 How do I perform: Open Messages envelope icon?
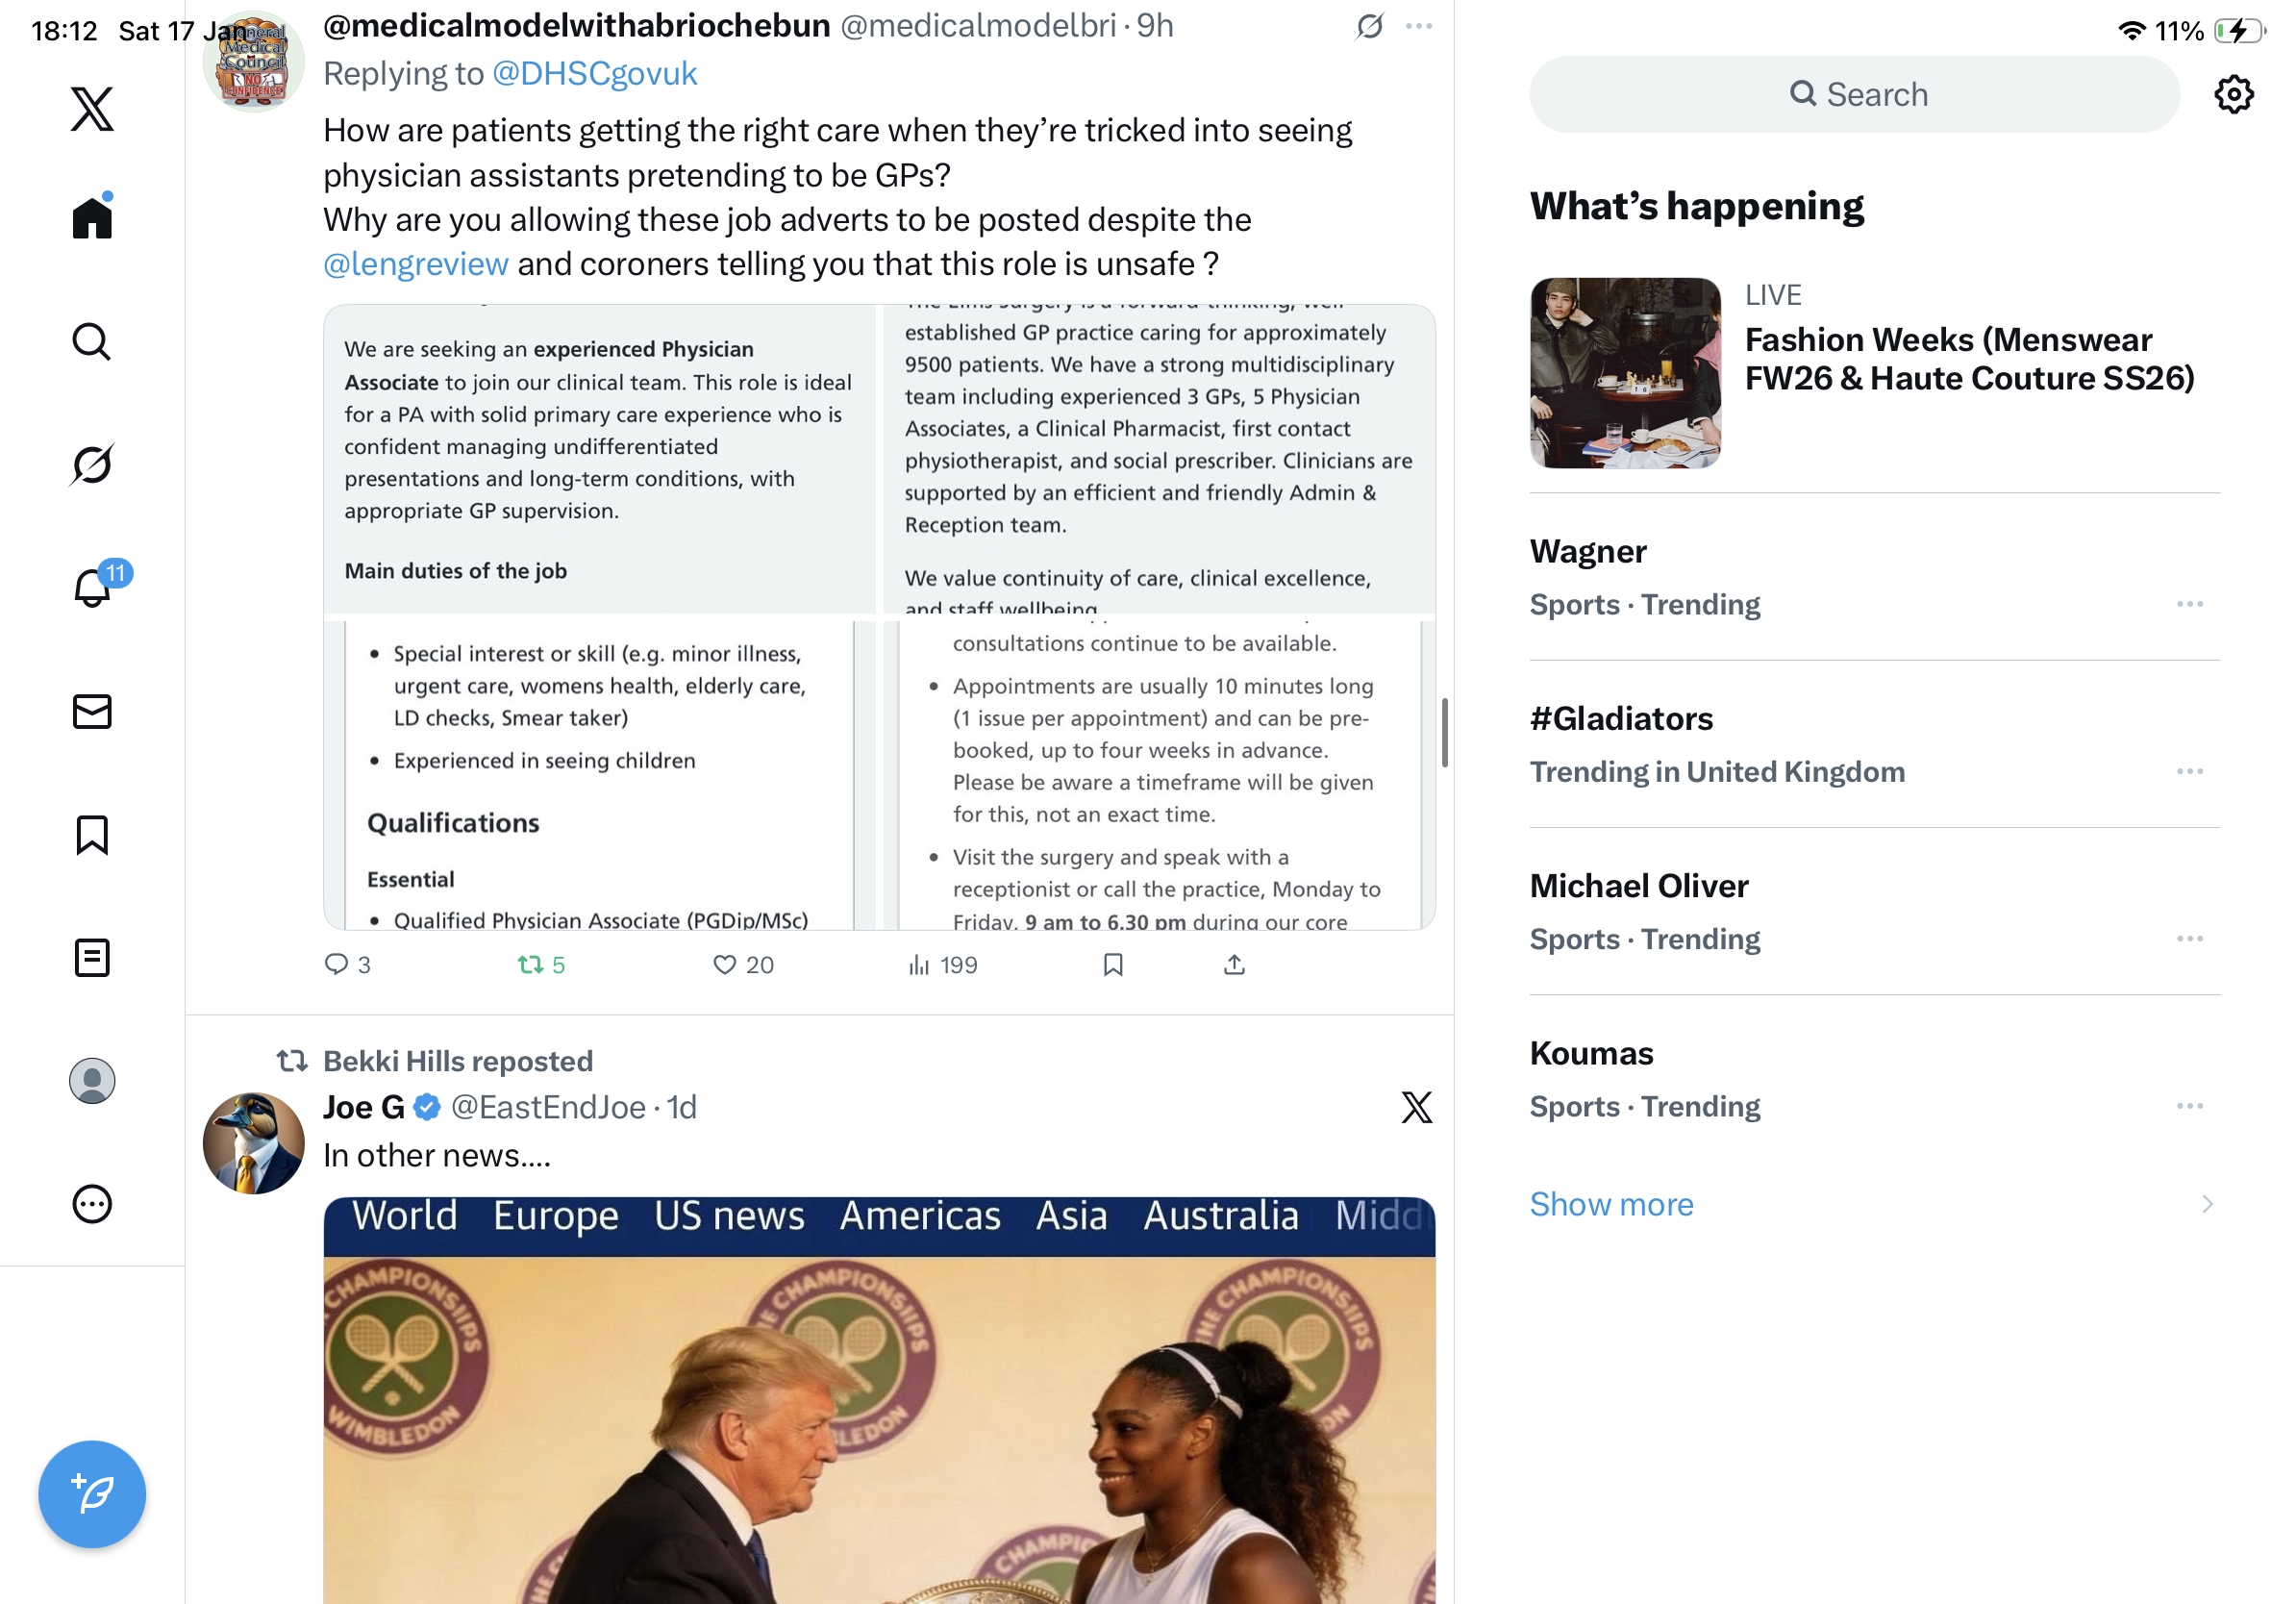pos(92,712)
